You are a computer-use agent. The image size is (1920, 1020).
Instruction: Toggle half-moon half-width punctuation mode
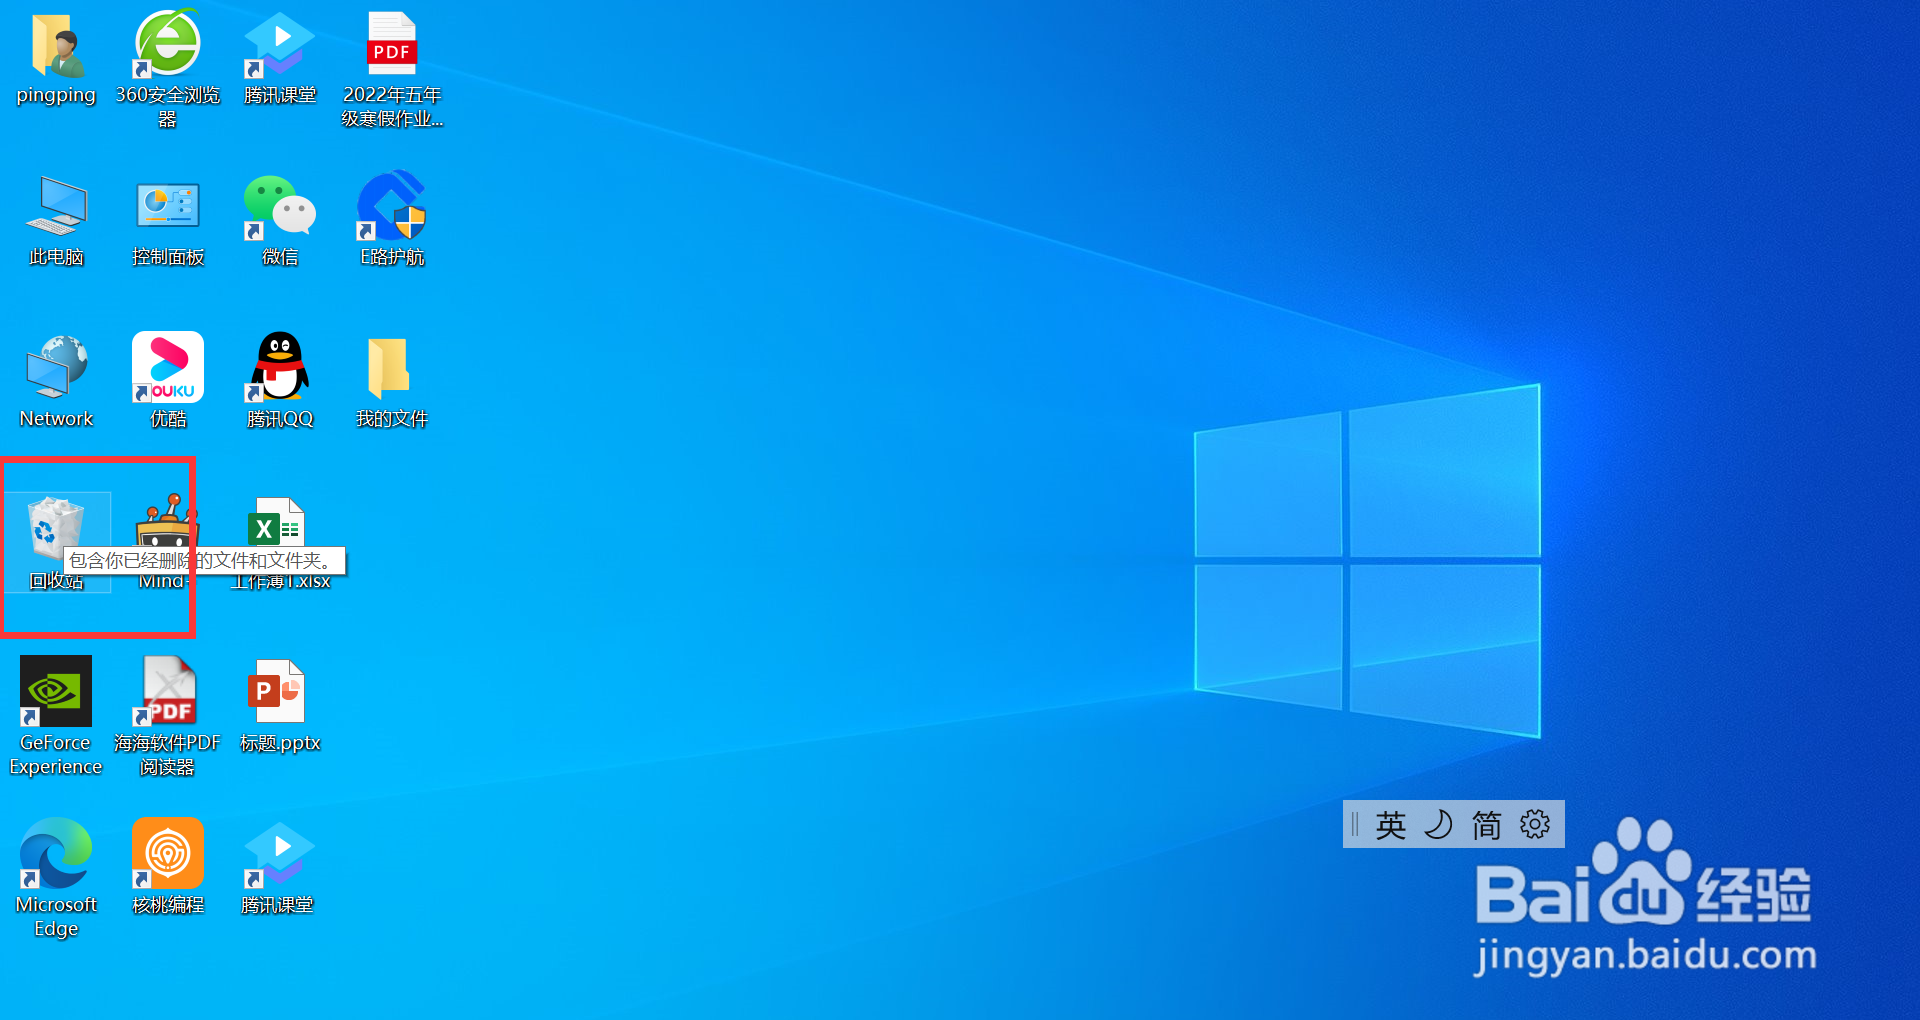1438,825
